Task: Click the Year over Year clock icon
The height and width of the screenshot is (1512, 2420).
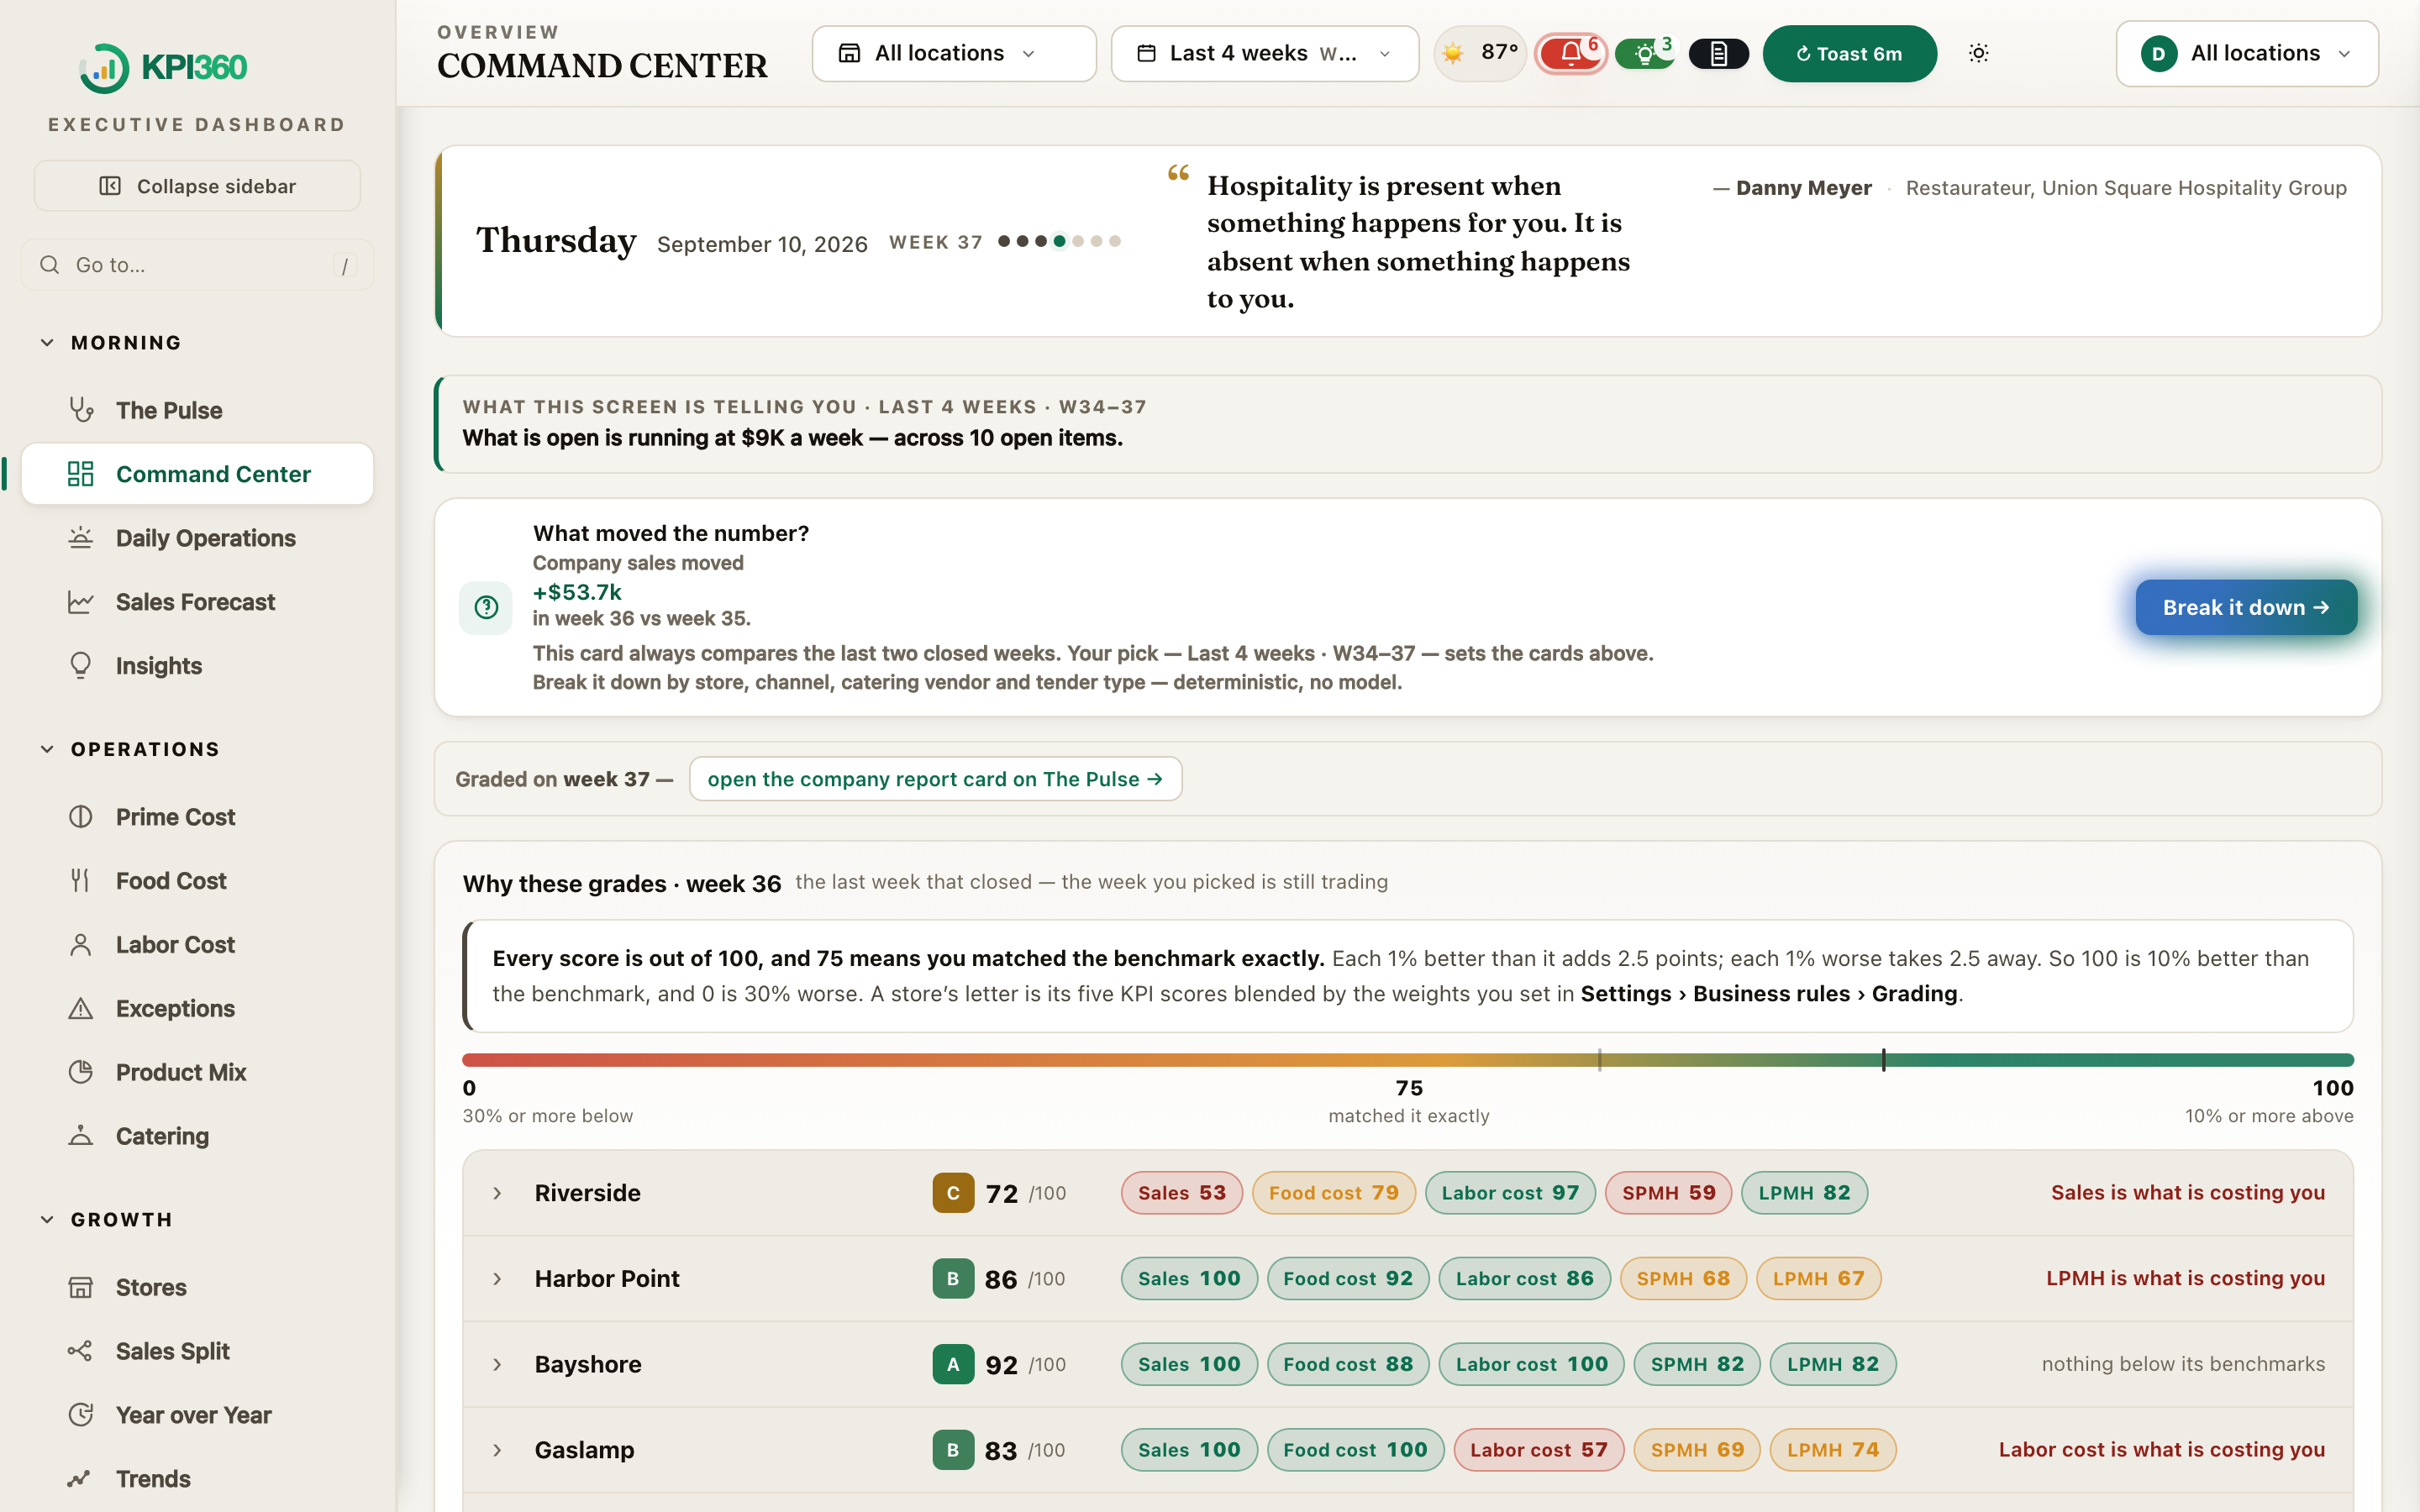Action: (81, 1415)
